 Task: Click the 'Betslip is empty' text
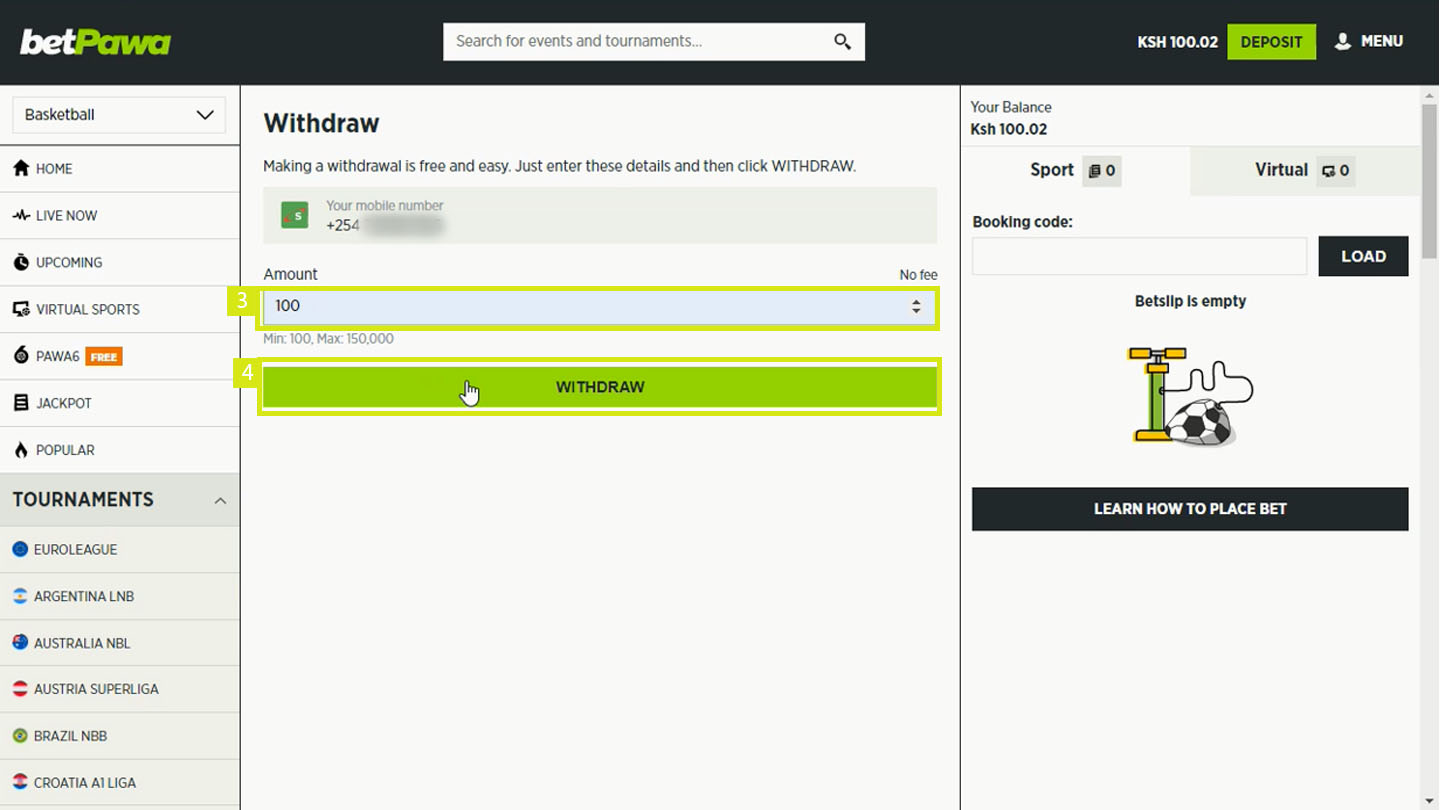pyautogui.click(x=1190, y=301)
